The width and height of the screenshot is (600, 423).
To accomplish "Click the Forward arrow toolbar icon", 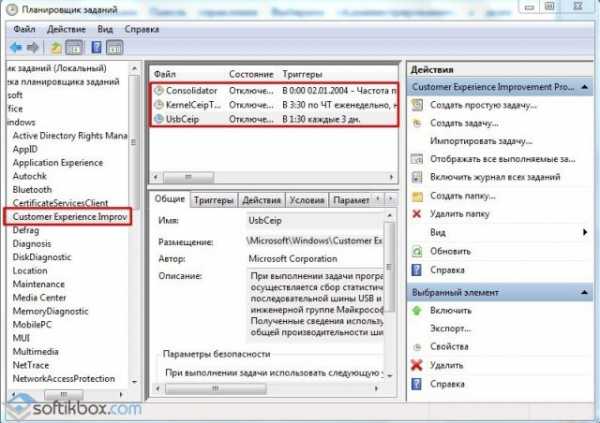I will coord(33,47).
